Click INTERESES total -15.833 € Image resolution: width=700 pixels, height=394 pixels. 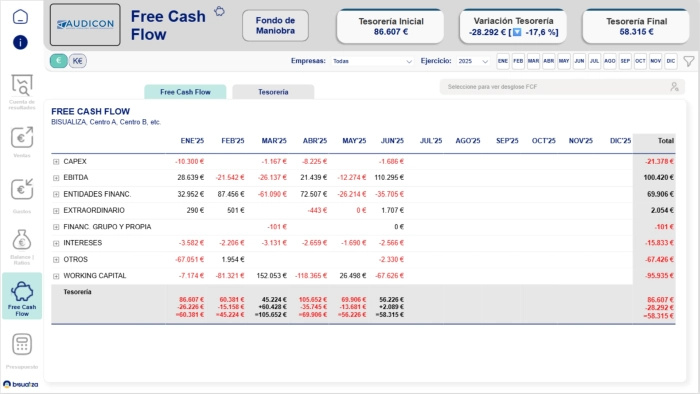[x=659, y=243]
